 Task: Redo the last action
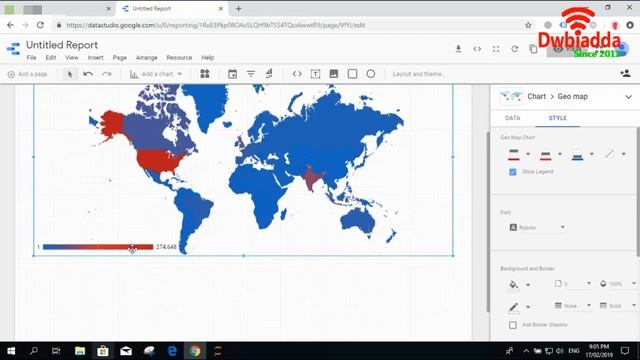(106, 74)
